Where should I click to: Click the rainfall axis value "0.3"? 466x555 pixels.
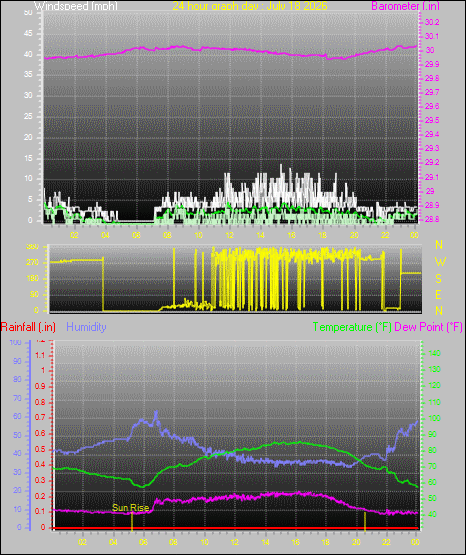[x=40, y=481]
